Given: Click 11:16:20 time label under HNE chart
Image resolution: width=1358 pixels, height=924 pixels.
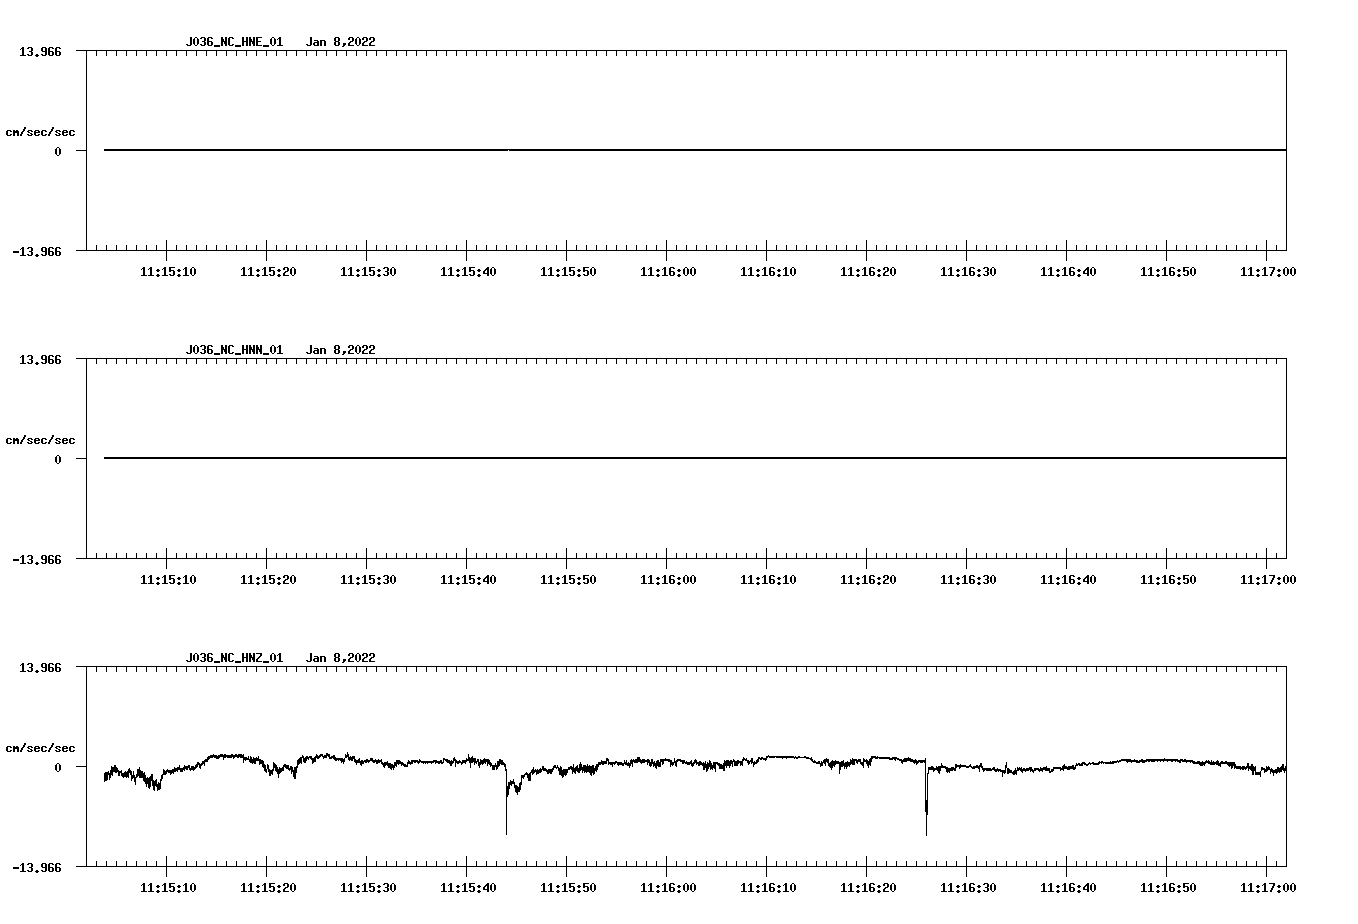Looking at the screenshot, I should pos(868,272).
